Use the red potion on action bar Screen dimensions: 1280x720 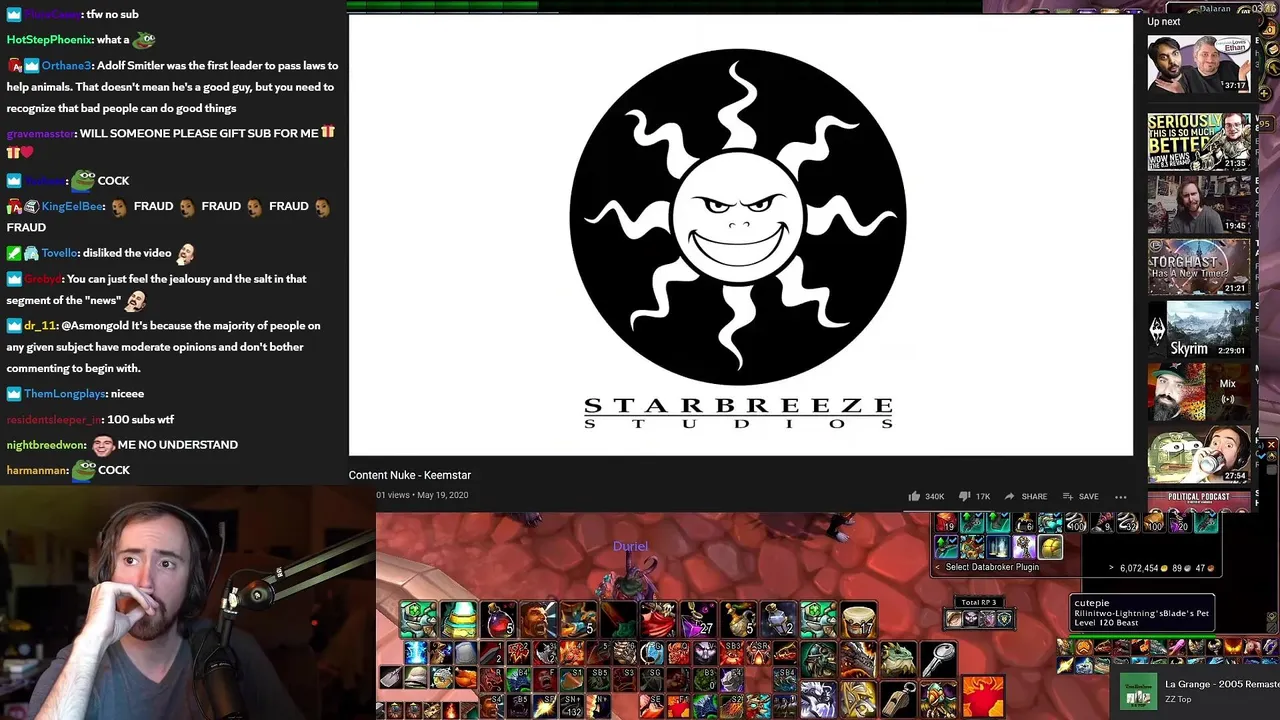pos(499,620)
